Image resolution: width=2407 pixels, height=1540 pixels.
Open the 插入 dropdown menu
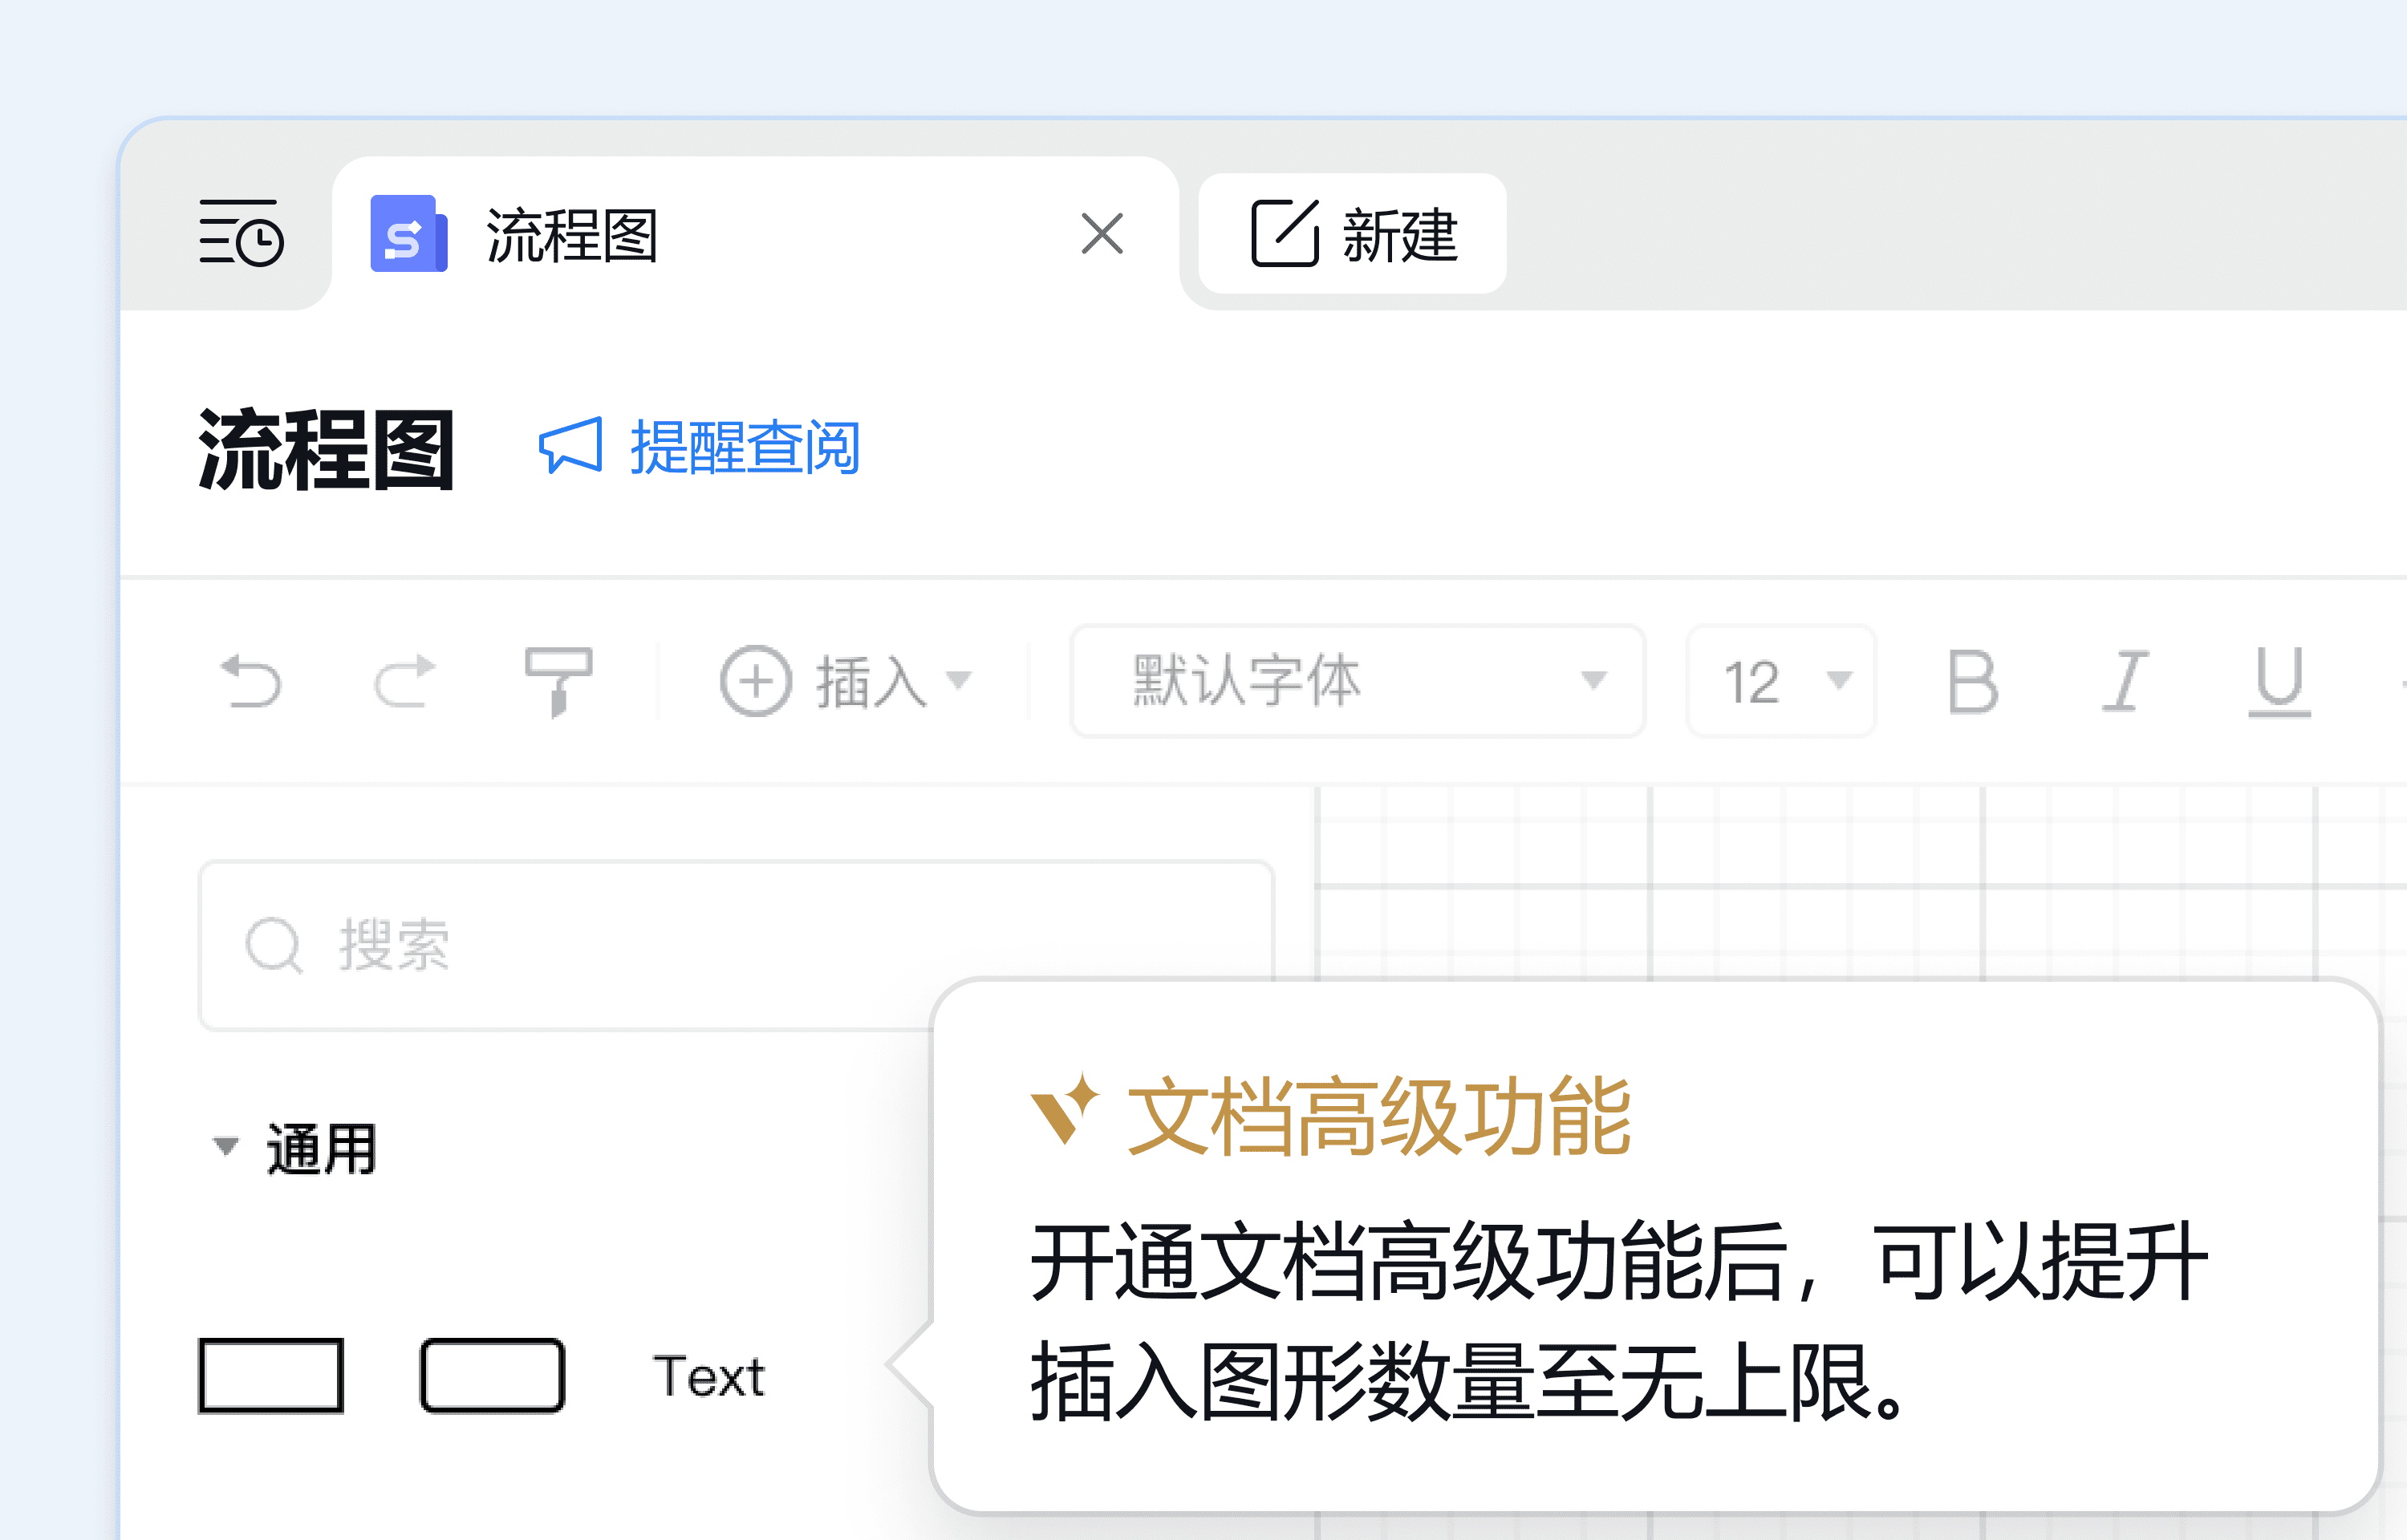coord(845,681)
